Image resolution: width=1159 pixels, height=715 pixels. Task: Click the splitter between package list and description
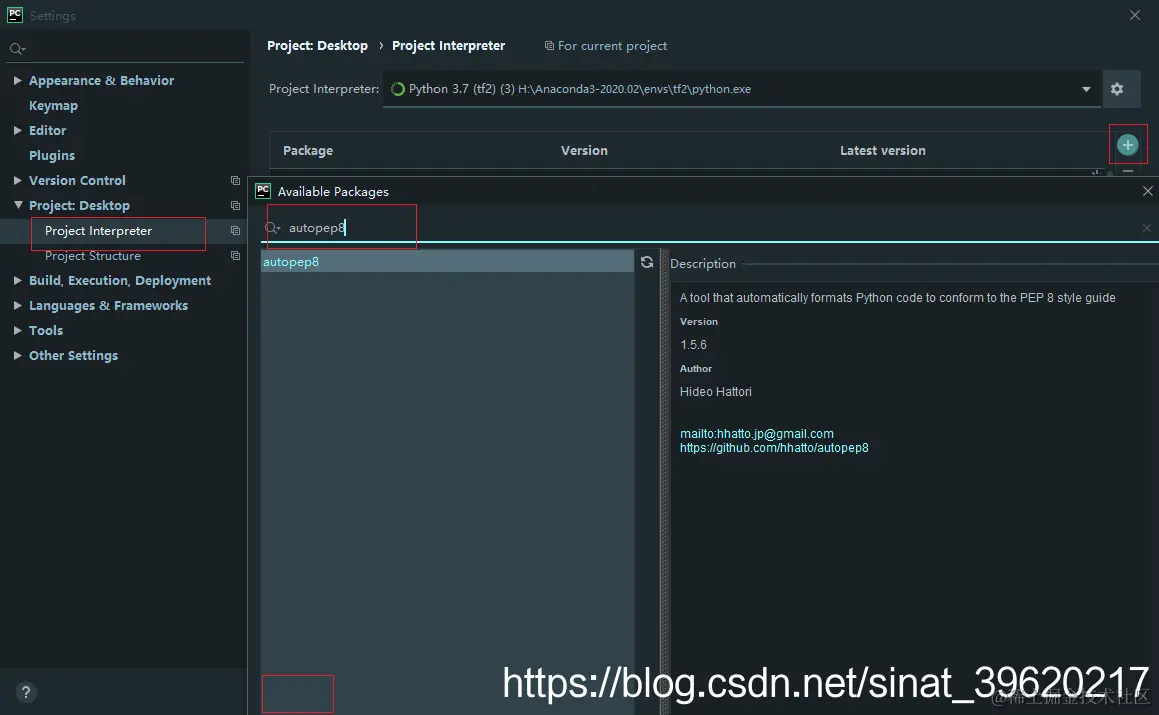[x=665, y=481]
